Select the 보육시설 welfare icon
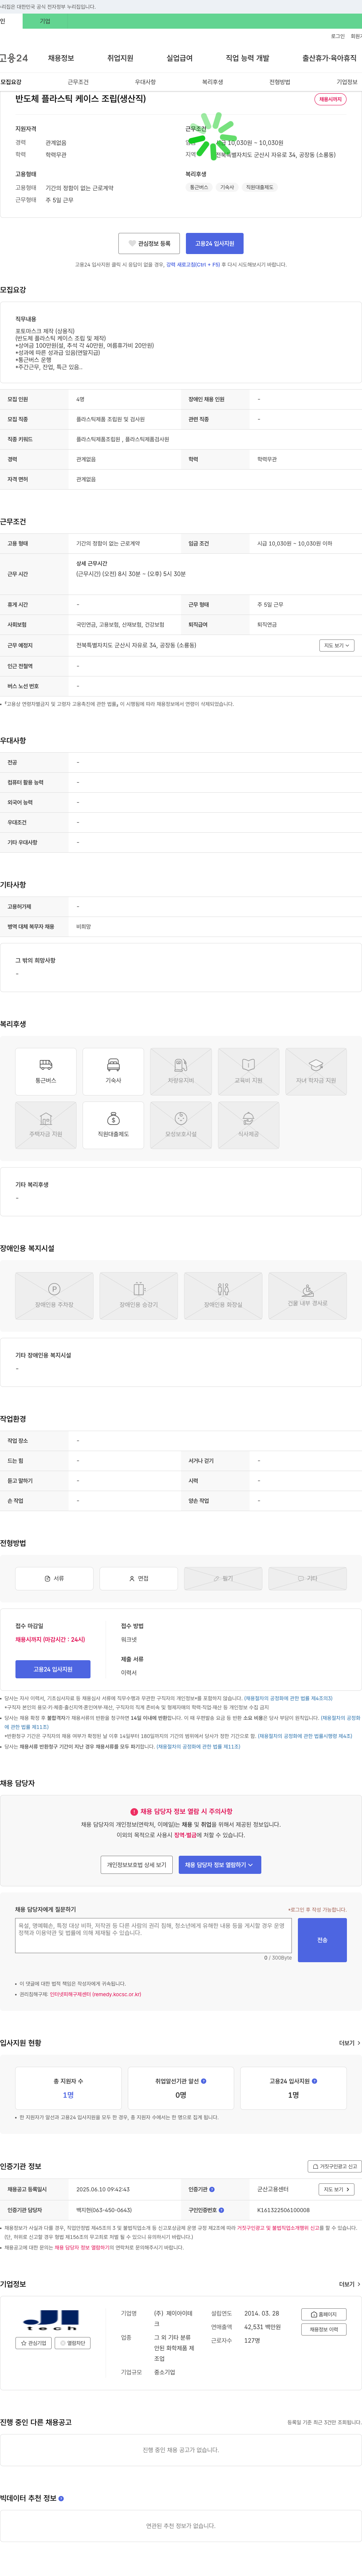 click(x=181, y=1124)
